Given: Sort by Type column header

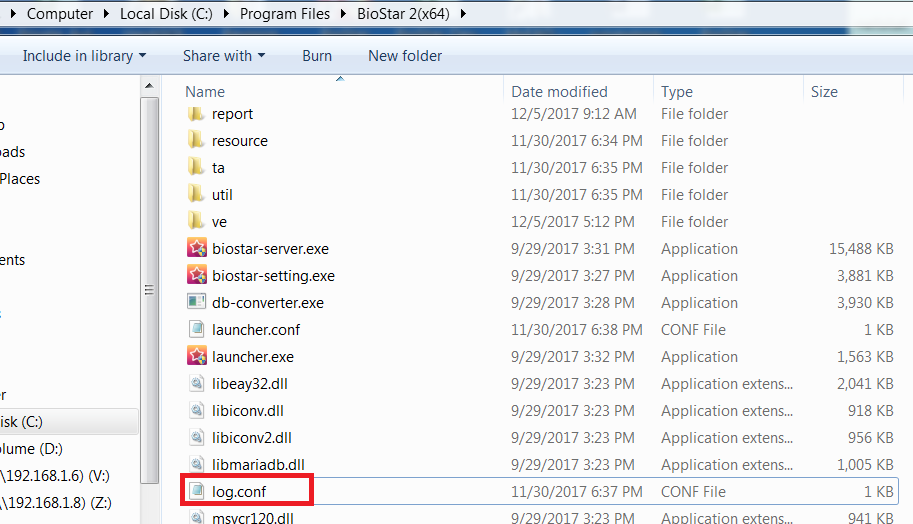Looking at the screenshot, I should [677, 91].
